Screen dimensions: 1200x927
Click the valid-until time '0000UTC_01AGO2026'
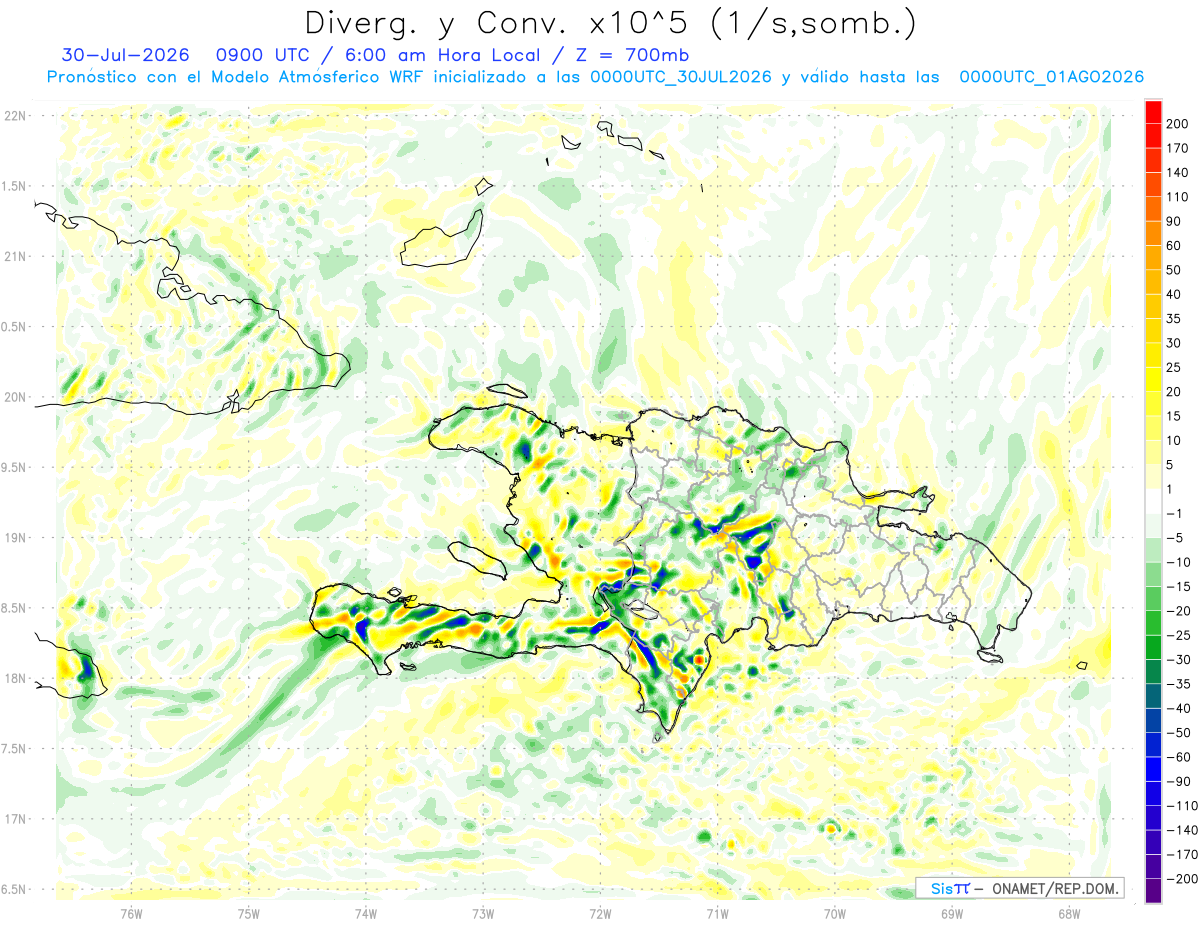coord(1052,77)
